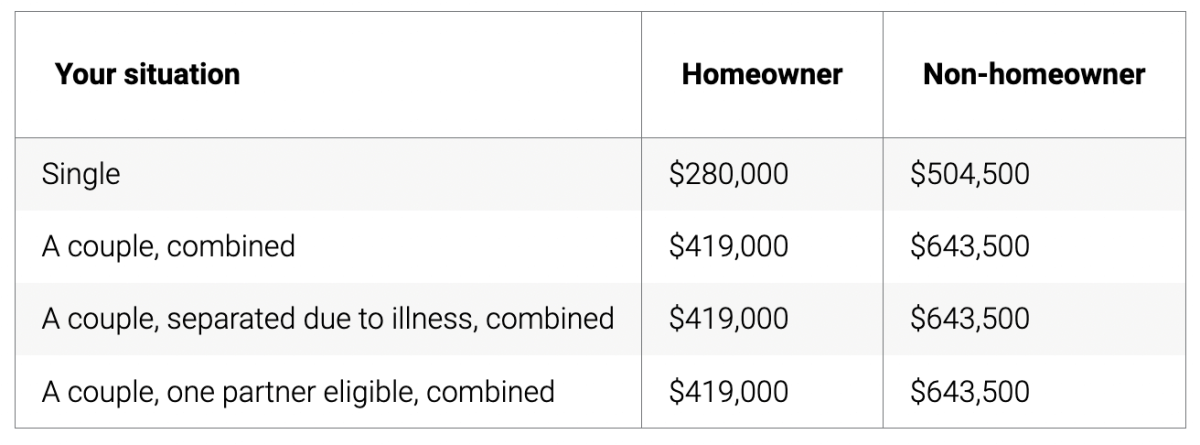Click the 'Your situation' column header
The height and width of the screenshot is (445, 1200).
click(x=147, y=74)
